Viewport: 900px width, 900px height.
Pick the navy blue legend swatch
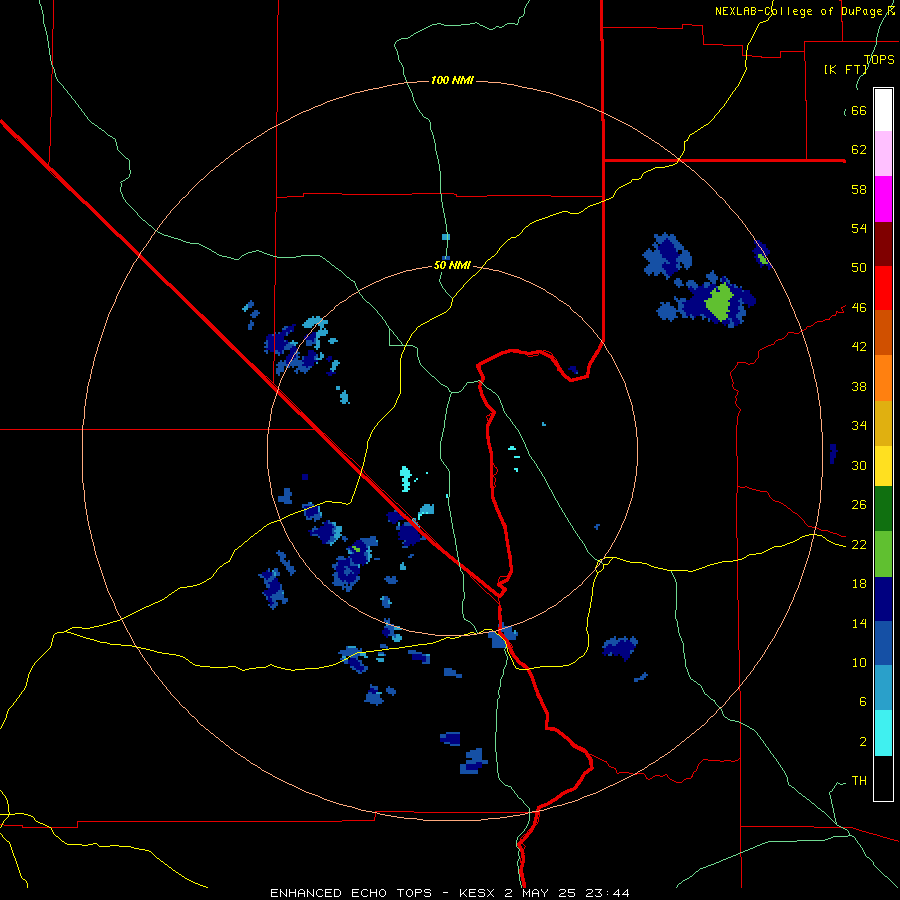883,600
